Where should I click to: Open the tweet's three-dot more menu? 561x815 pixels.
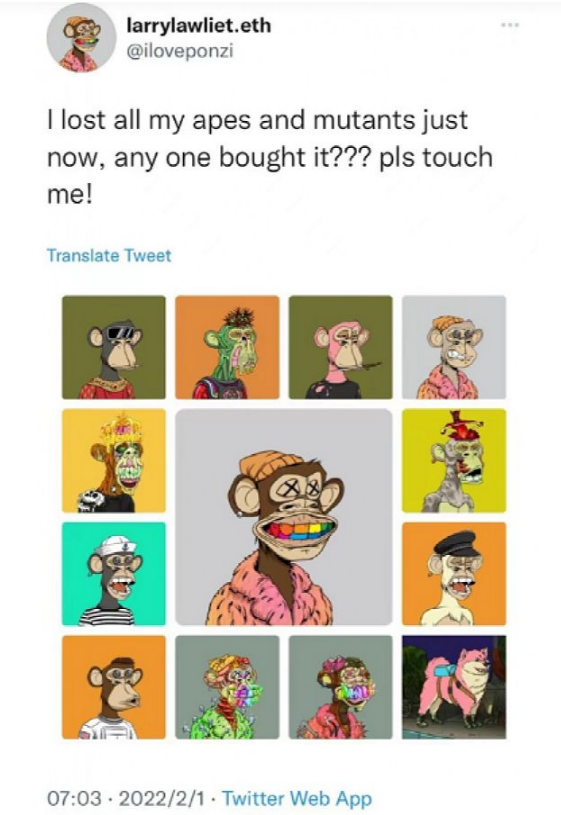point(511,24)
